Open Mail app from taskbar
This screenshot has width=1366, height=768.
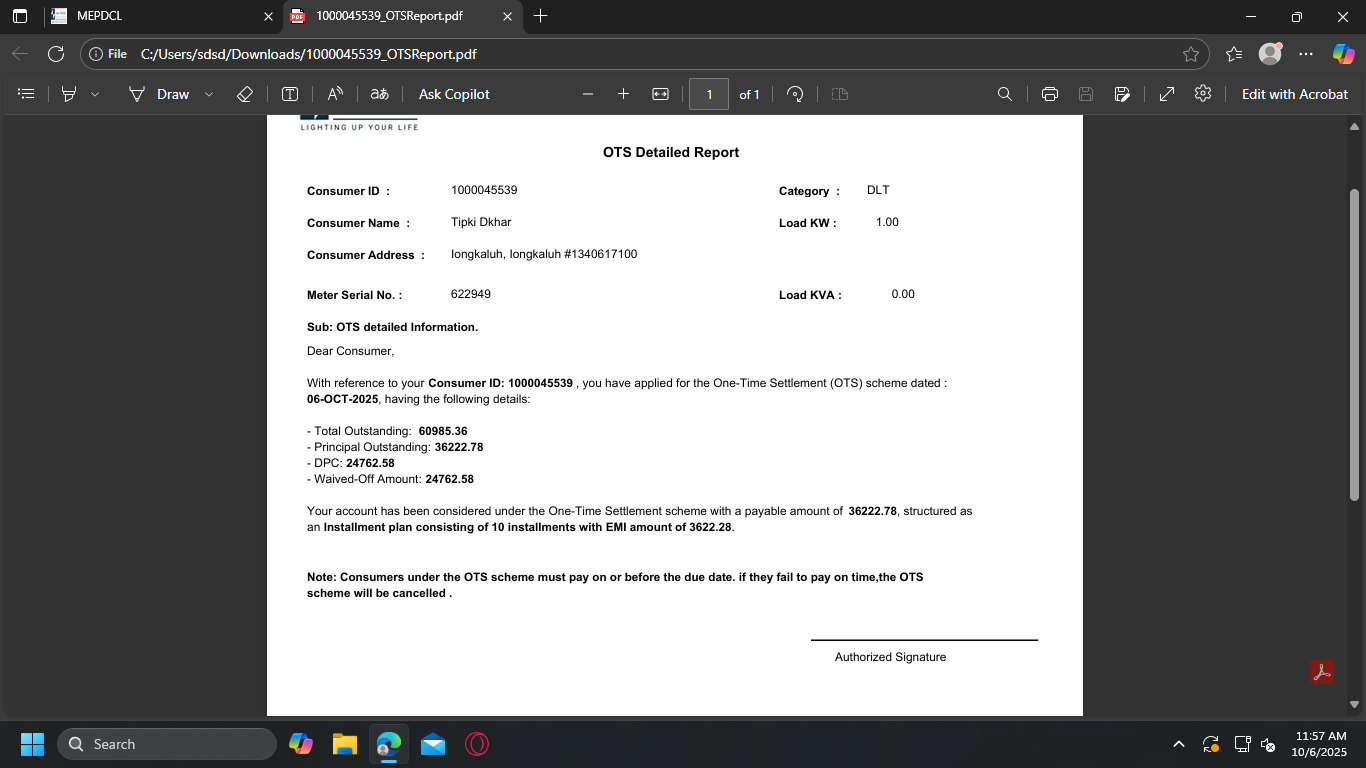tap(433, 744)
